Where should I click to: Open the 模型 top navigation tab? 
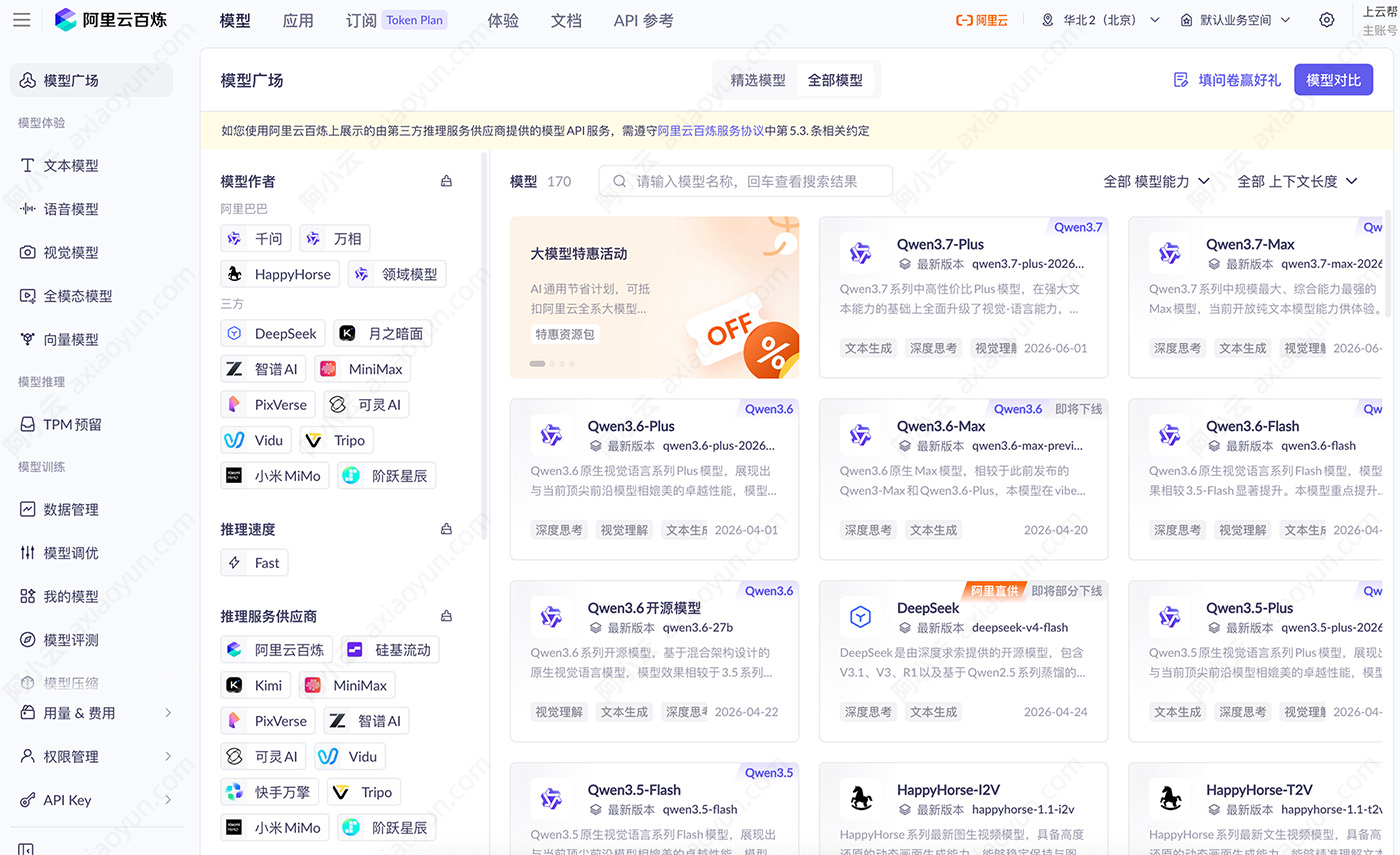point(235,20)
